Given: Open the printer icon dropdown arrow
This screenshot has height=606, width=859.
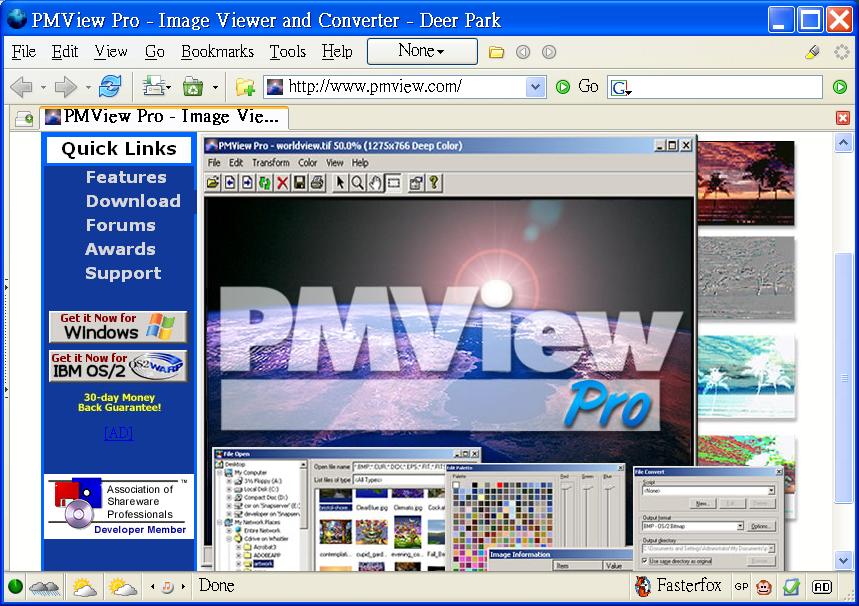Looking at the screenshot, I should point(169,87).
